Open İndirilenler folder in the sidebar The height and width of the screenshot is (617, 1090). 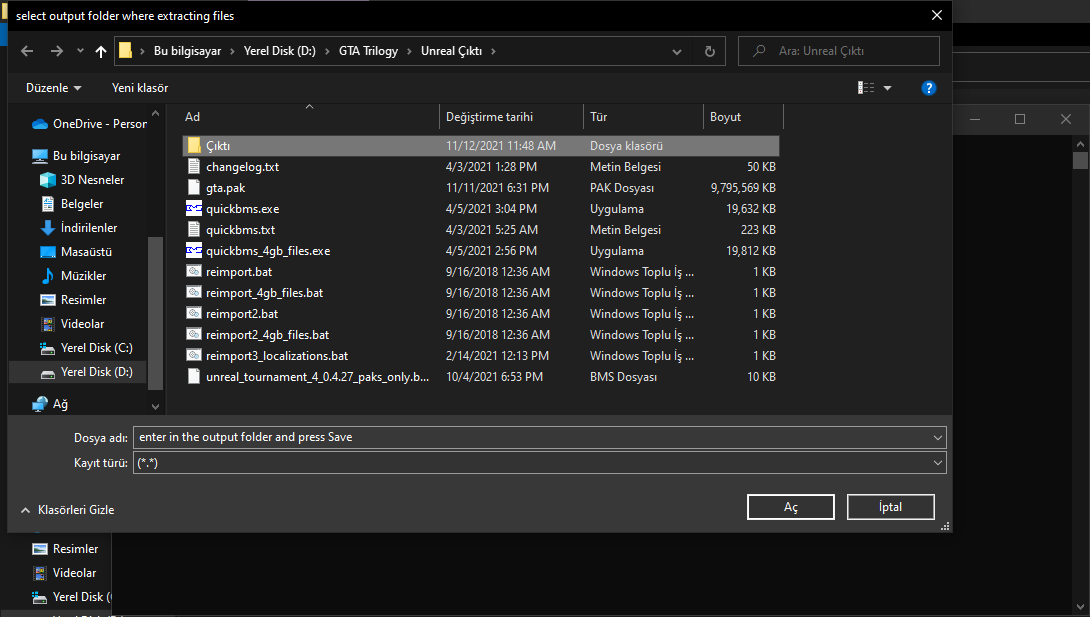coord(79,228)
